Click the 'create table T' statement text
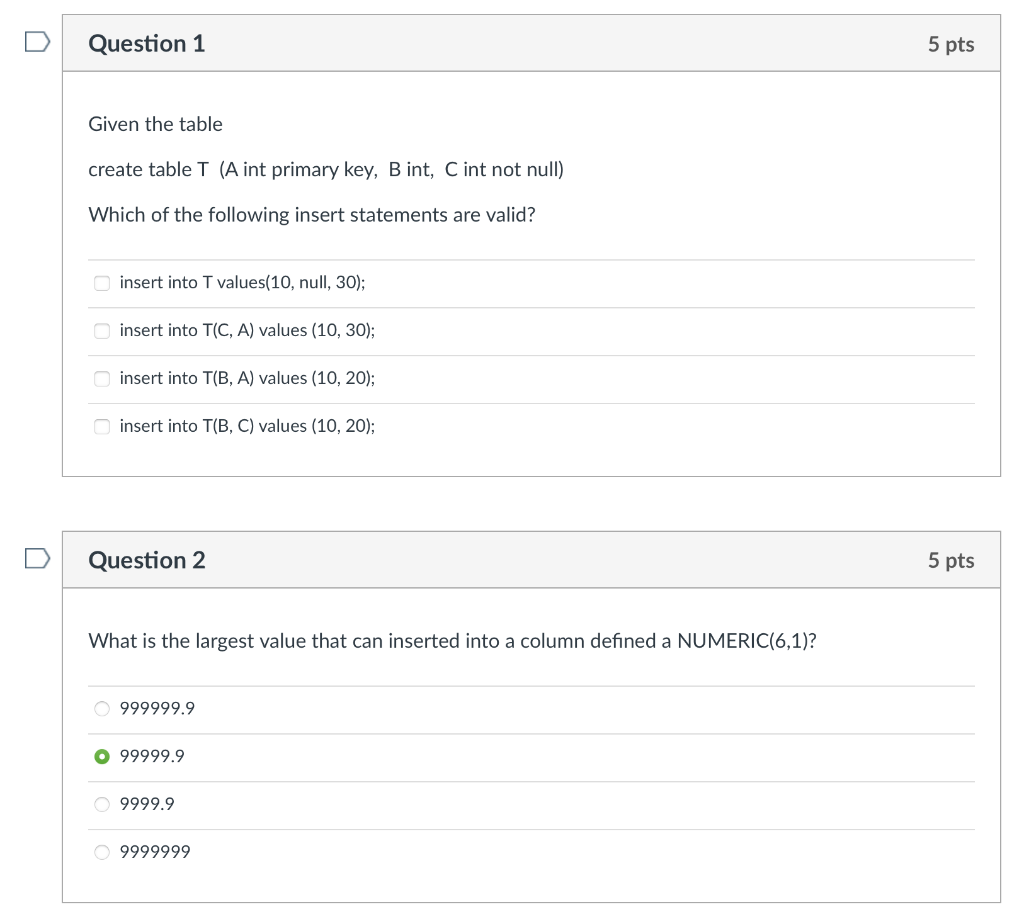The height and width of the screenshot is (919, 1024). (x=326, y=169)
